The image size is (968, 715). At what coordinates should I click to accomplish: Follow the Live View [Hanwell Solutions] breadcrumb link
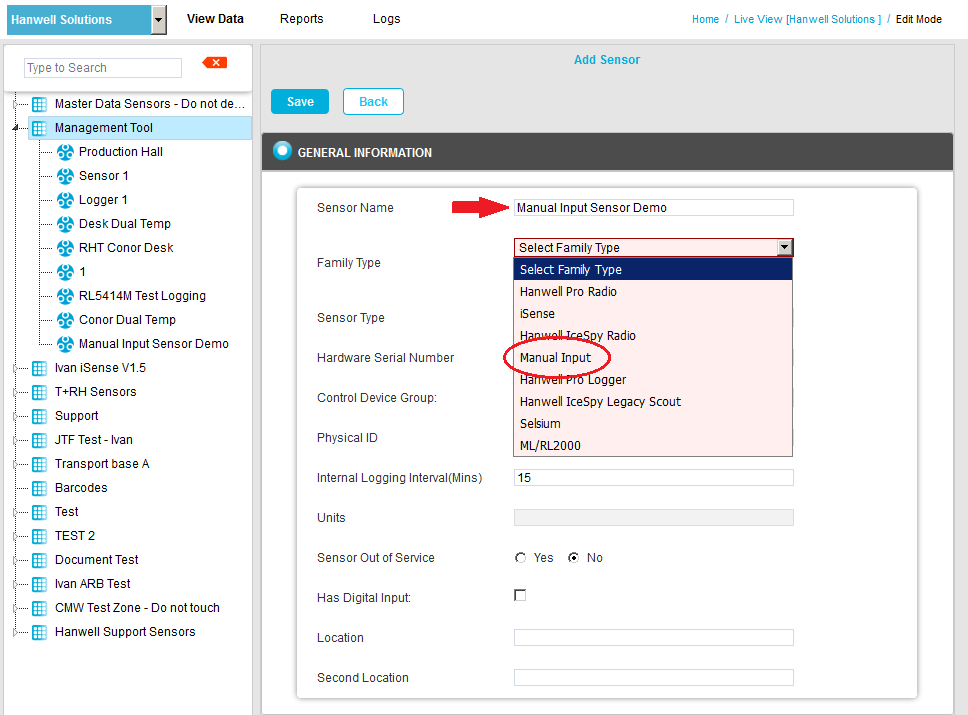(807, 19)
